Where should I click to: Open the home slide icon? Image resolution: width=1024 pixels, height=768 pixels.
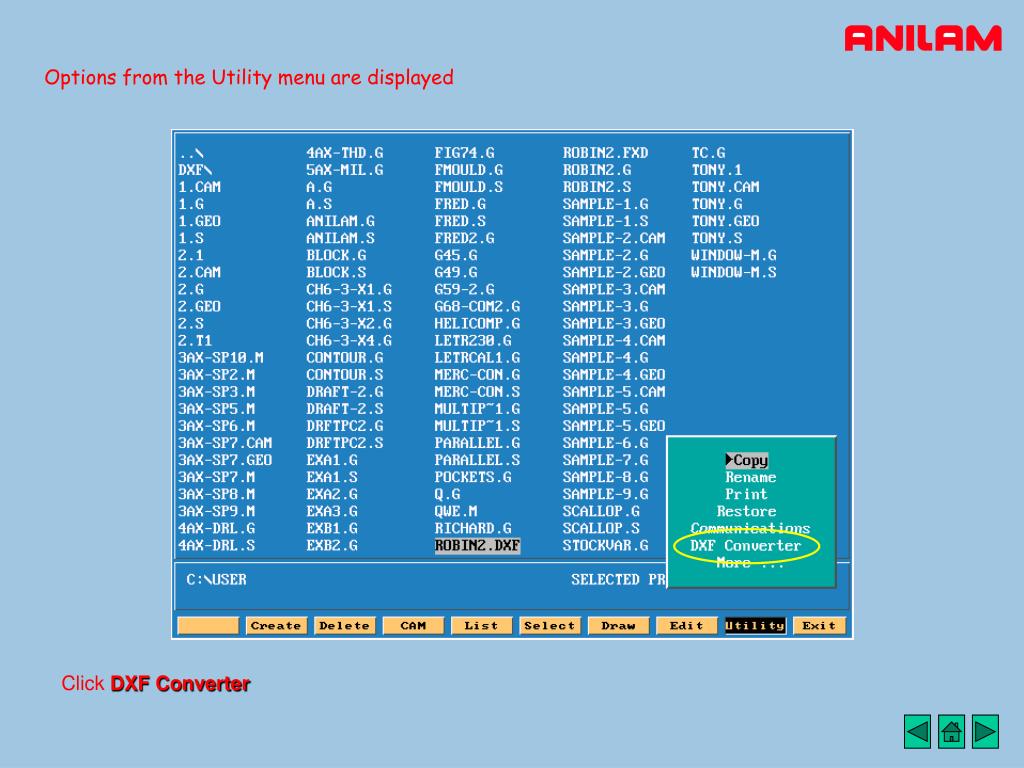[x=952, y=731]
